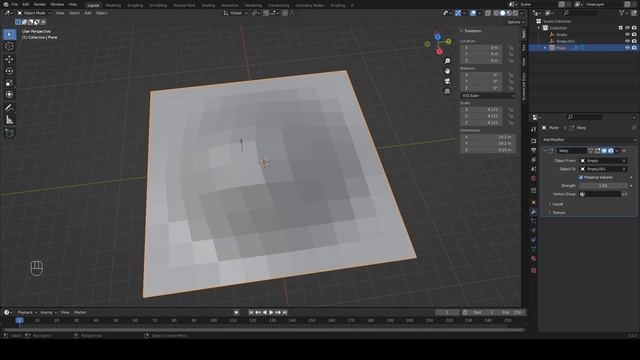Viewport: 640px width, 360px height.
Task: Expand the Falloff subpanel
Action: pos(558,204)
